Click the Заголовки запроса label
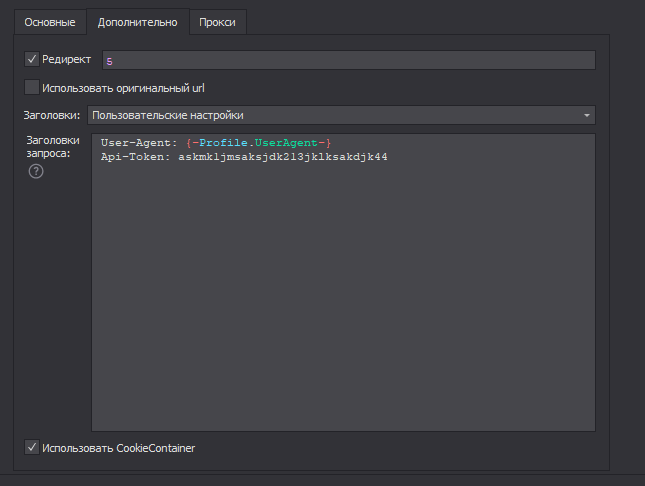The height and width of the screenshot is (486, 645). pyautogui.click(x=52, y=147)
